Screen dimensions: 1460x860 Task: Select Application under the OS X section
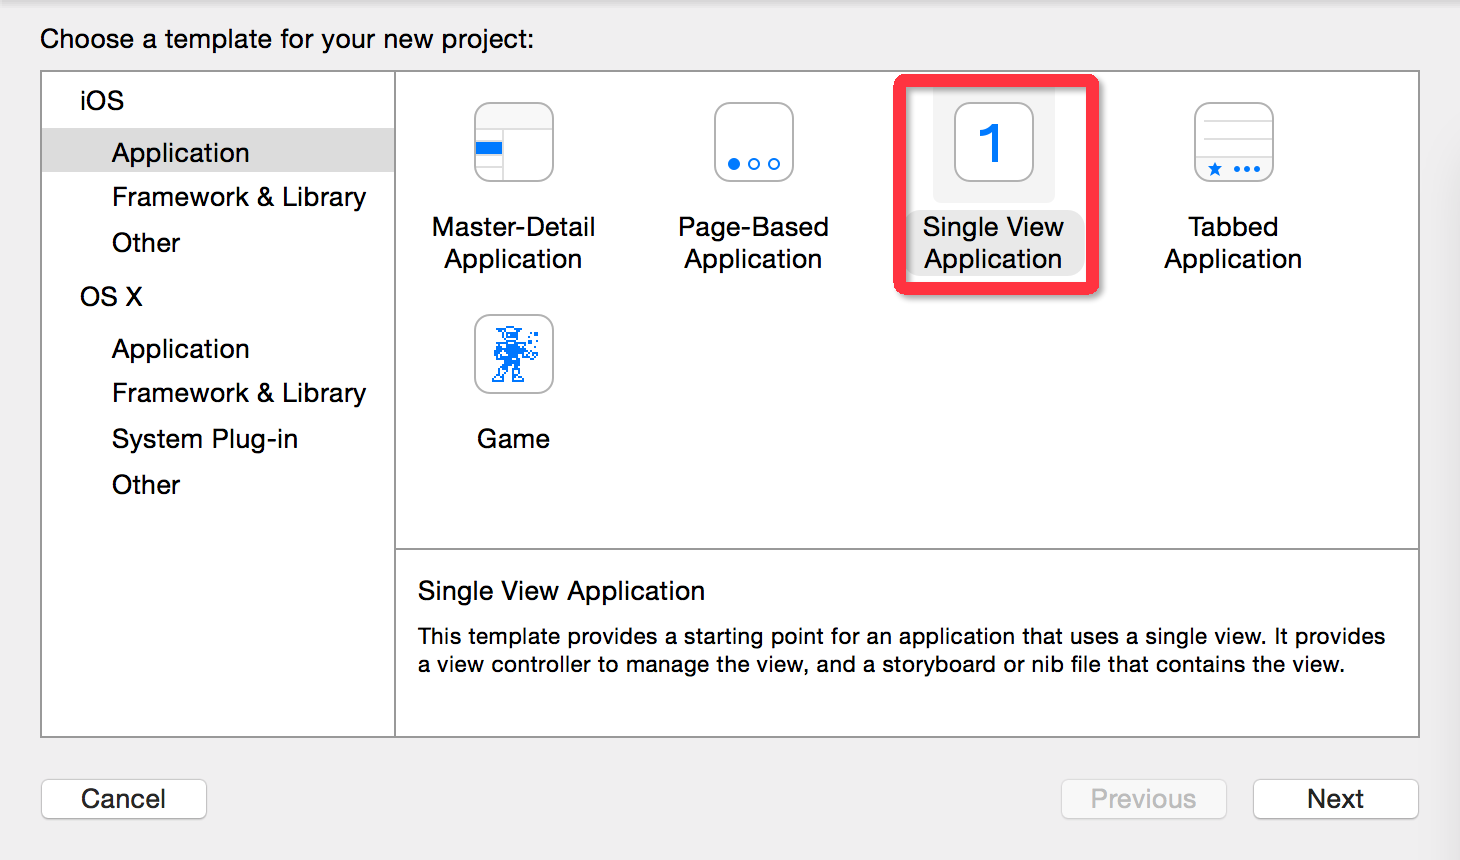coord(181,349)
